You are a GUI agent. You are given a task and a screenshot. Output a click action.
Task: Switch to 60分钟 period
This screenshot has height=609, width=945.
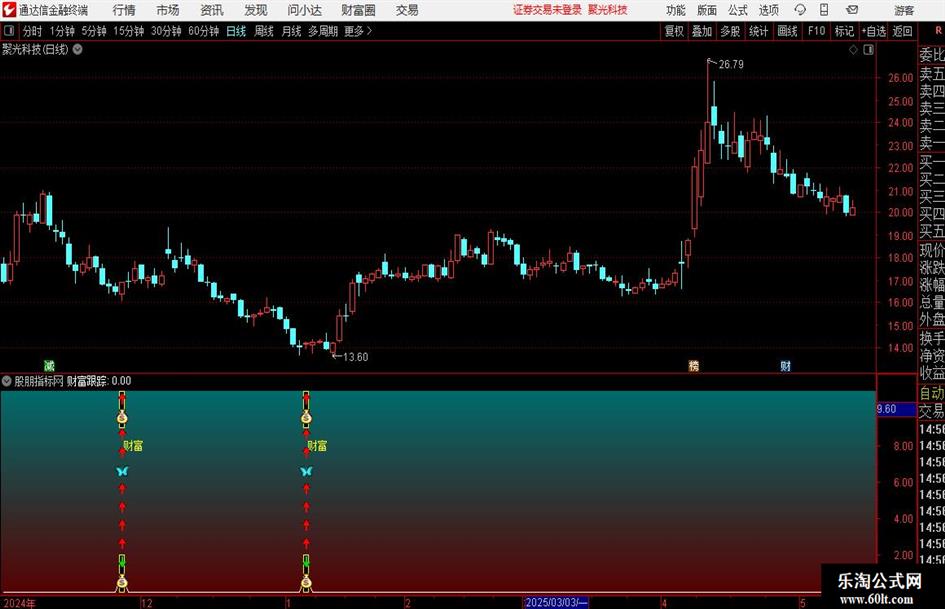point(204,31)
